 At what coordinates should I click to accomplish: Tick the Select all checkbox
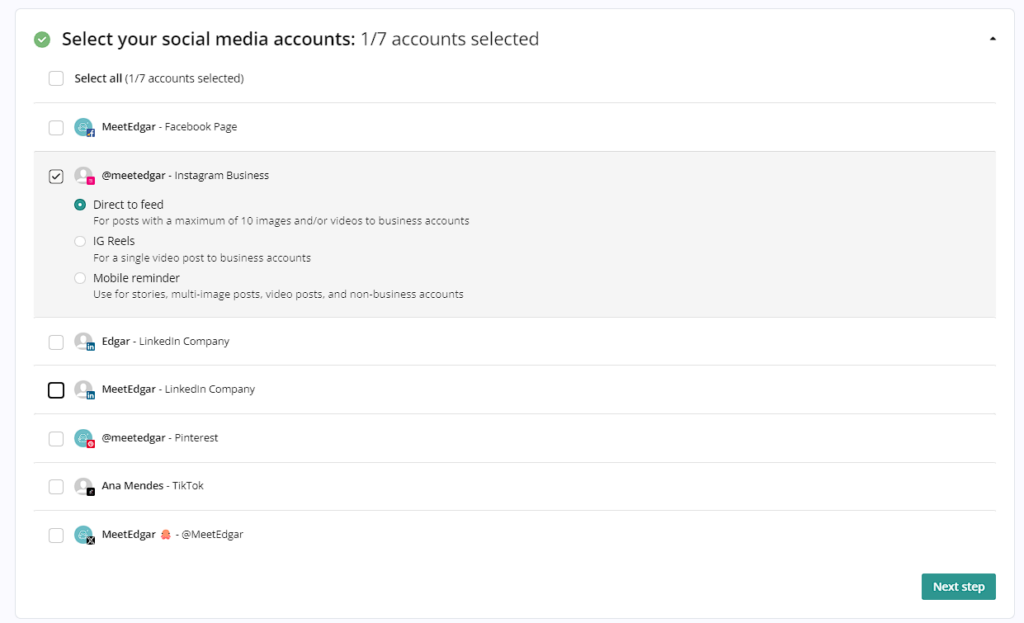click(56, 78)
